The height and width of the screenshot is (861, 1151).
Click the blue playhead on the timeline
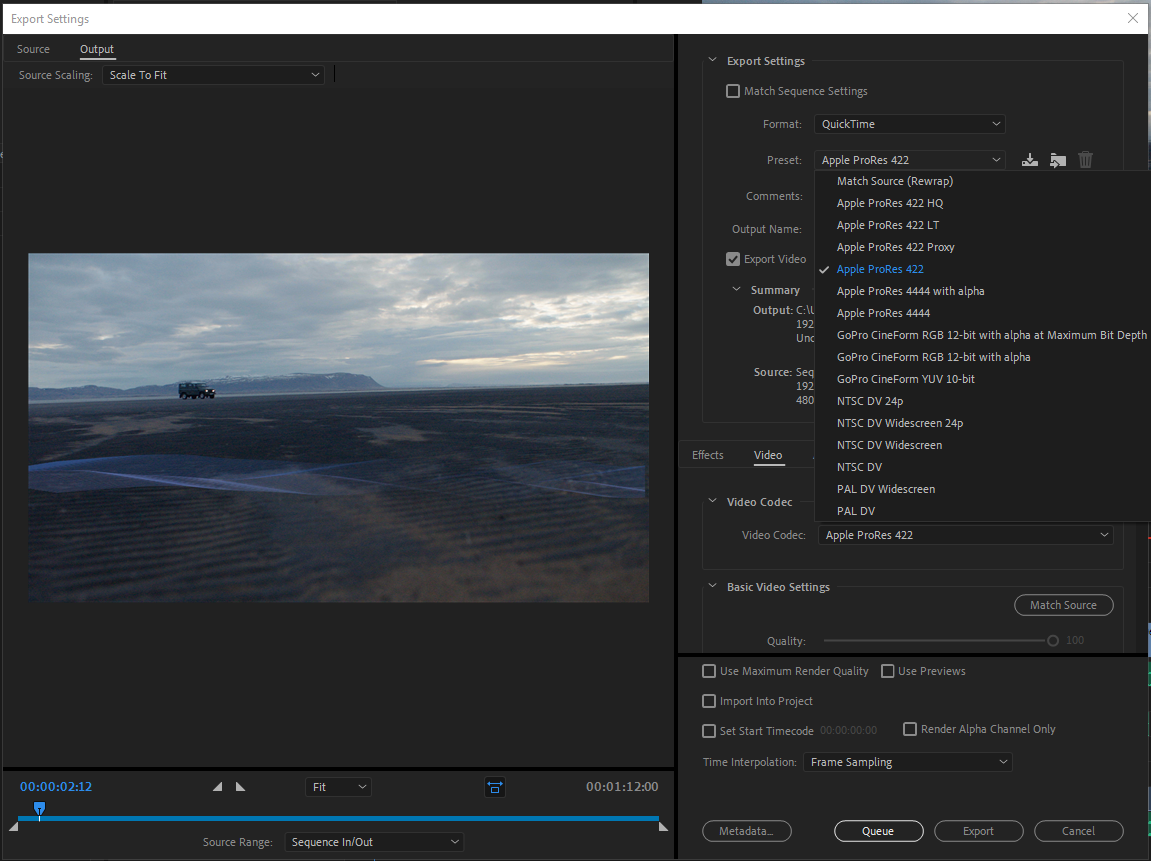(x=40, y=809)
